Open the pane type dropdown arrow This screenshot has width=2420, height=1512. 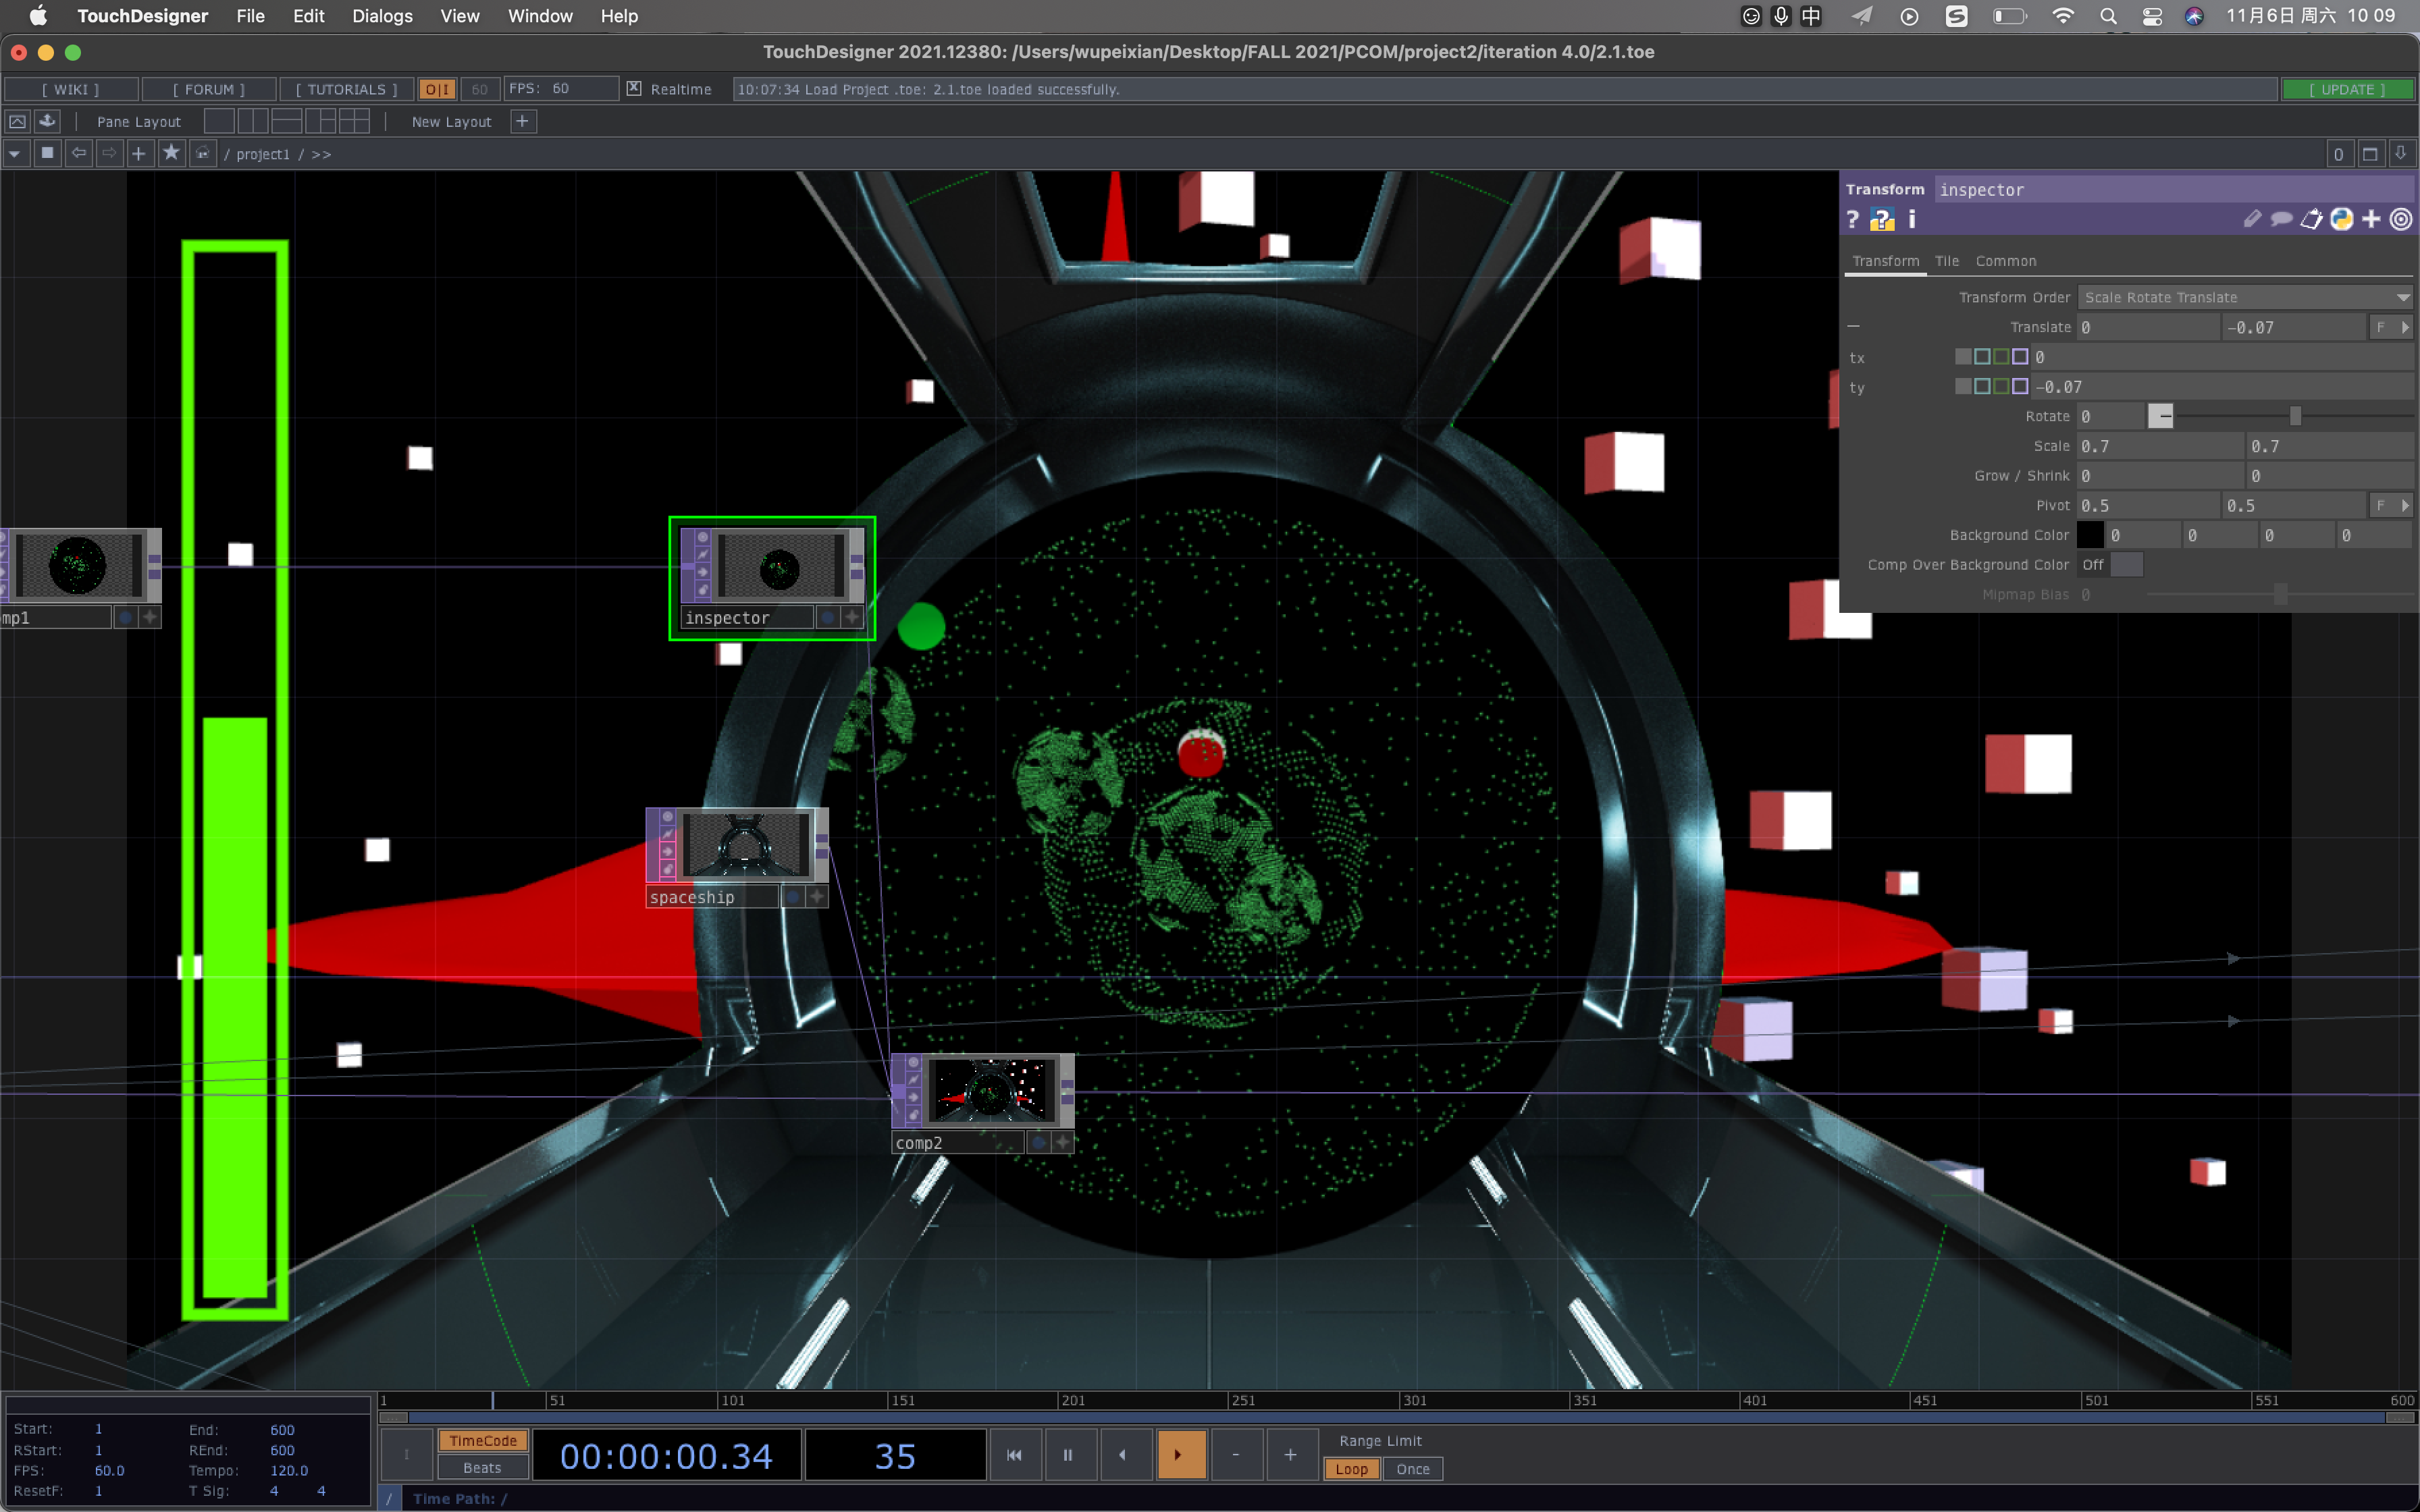coord(15,153)
